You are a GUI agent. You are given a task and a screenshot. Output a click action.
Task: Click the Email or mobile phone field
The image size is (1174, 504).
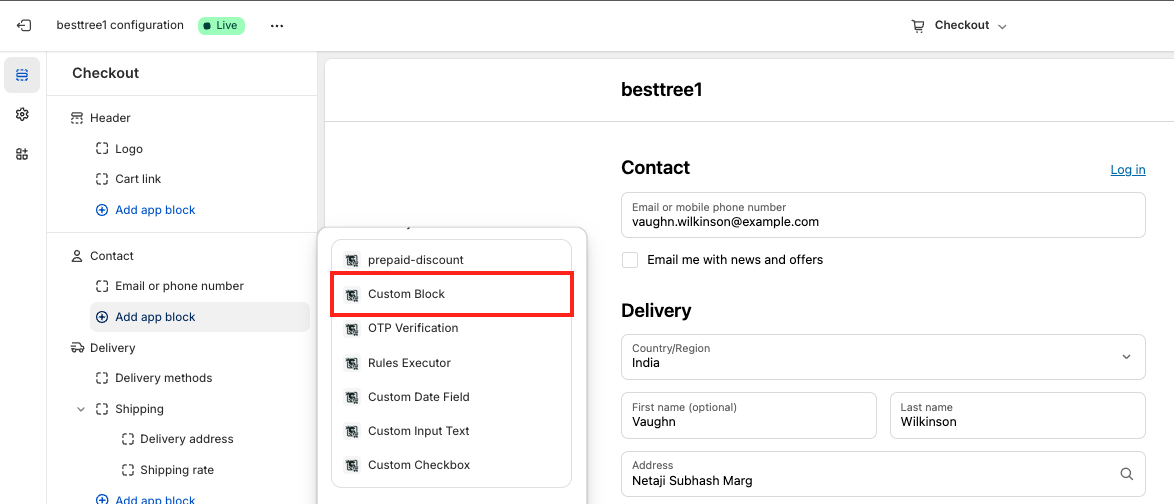(x=883, y=215)
